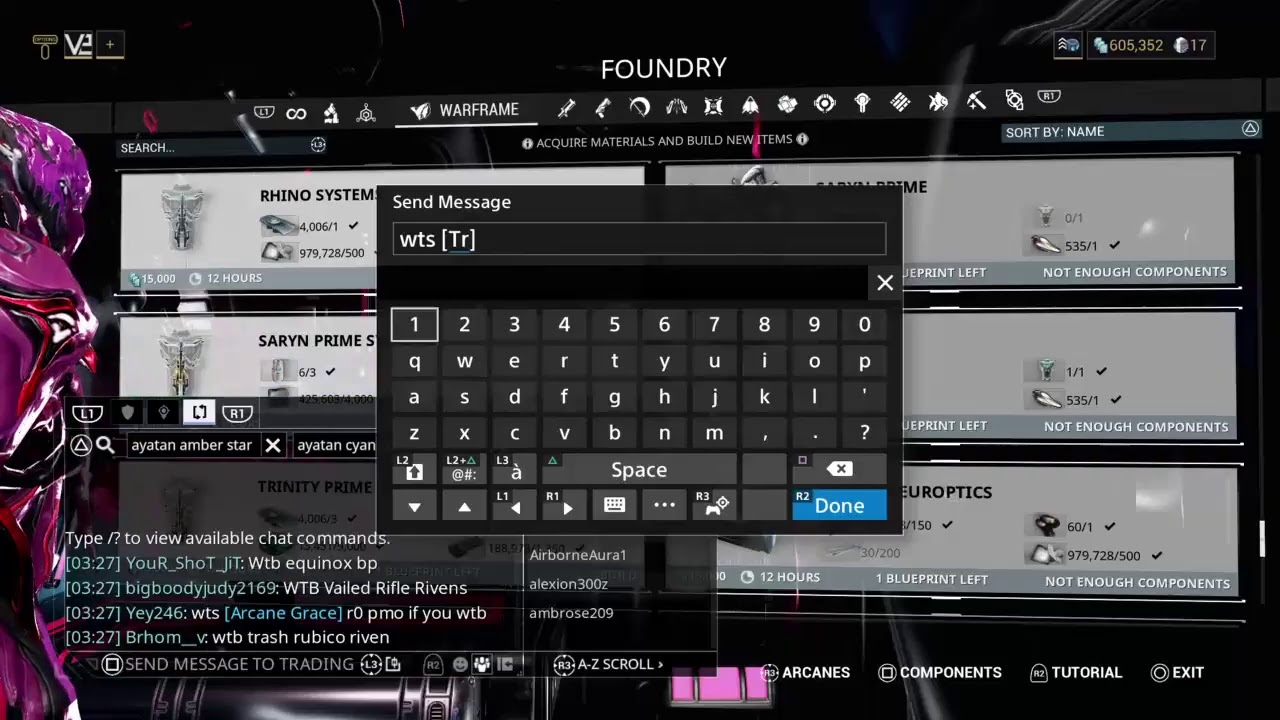Switch to symbols @#: keyboard layout

point(464,470)
